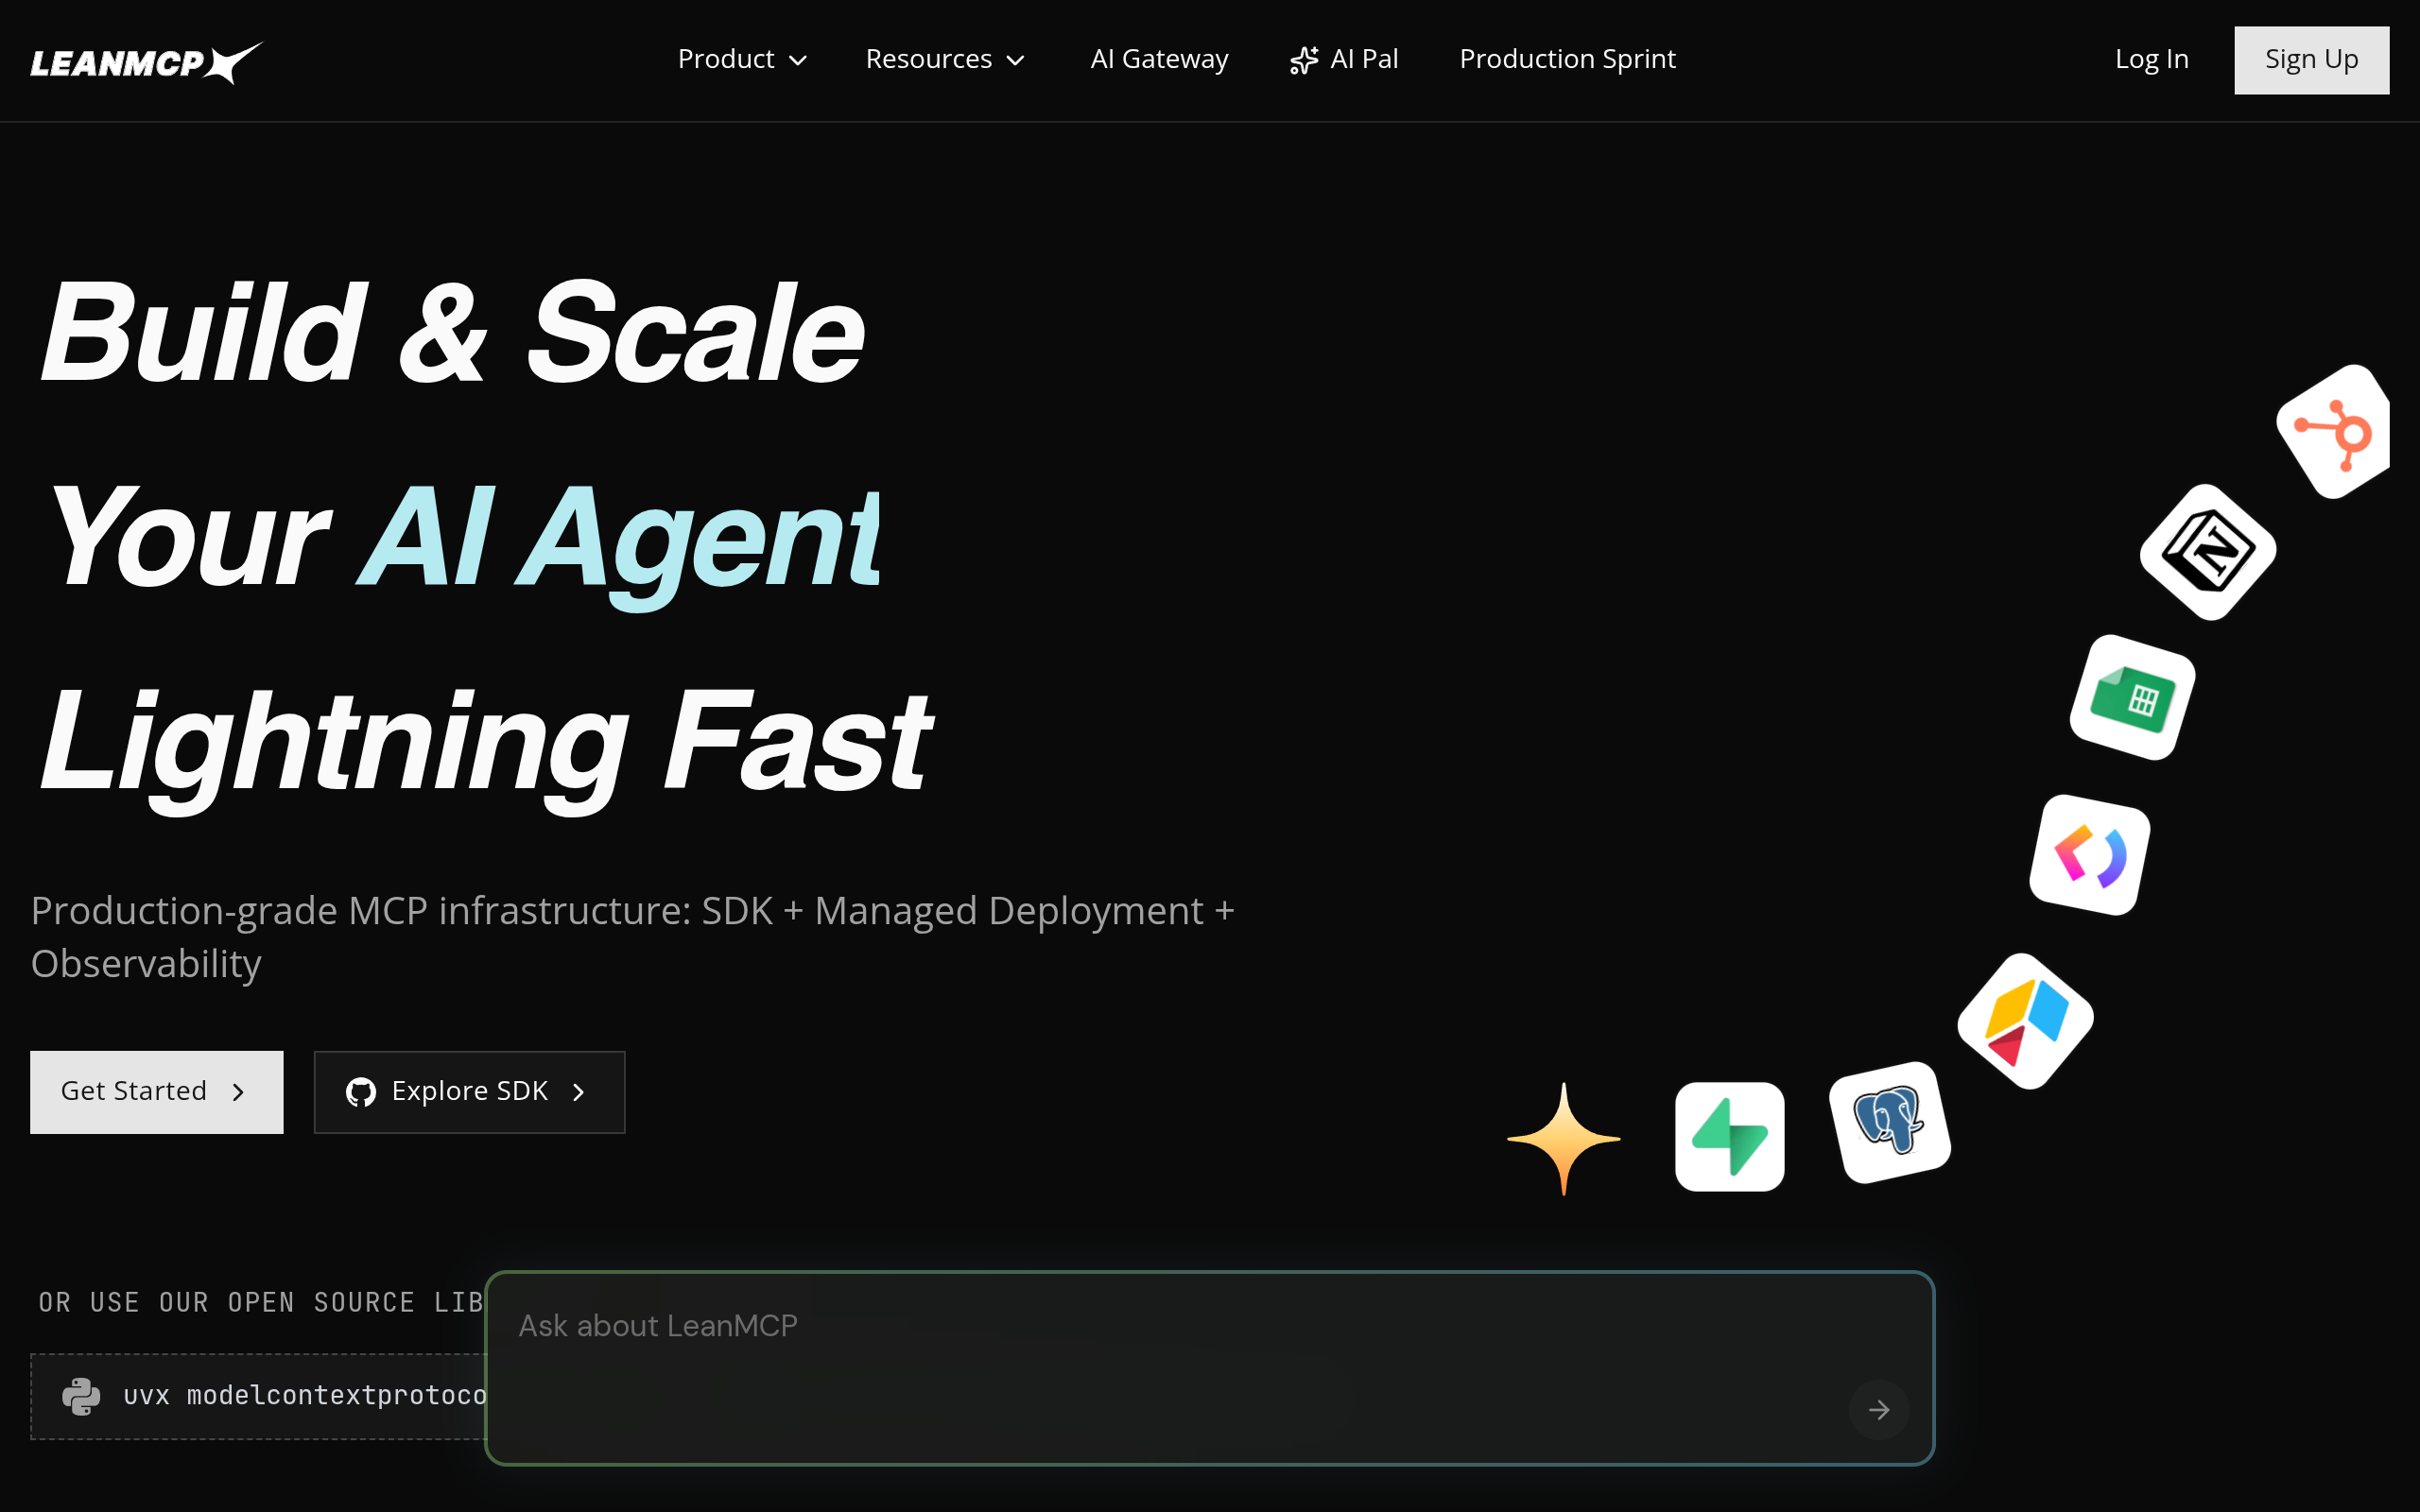The width and height of the screenshot is (2420, 1512).
Task: Click the Log In link
Action: tap(2152, 59)
